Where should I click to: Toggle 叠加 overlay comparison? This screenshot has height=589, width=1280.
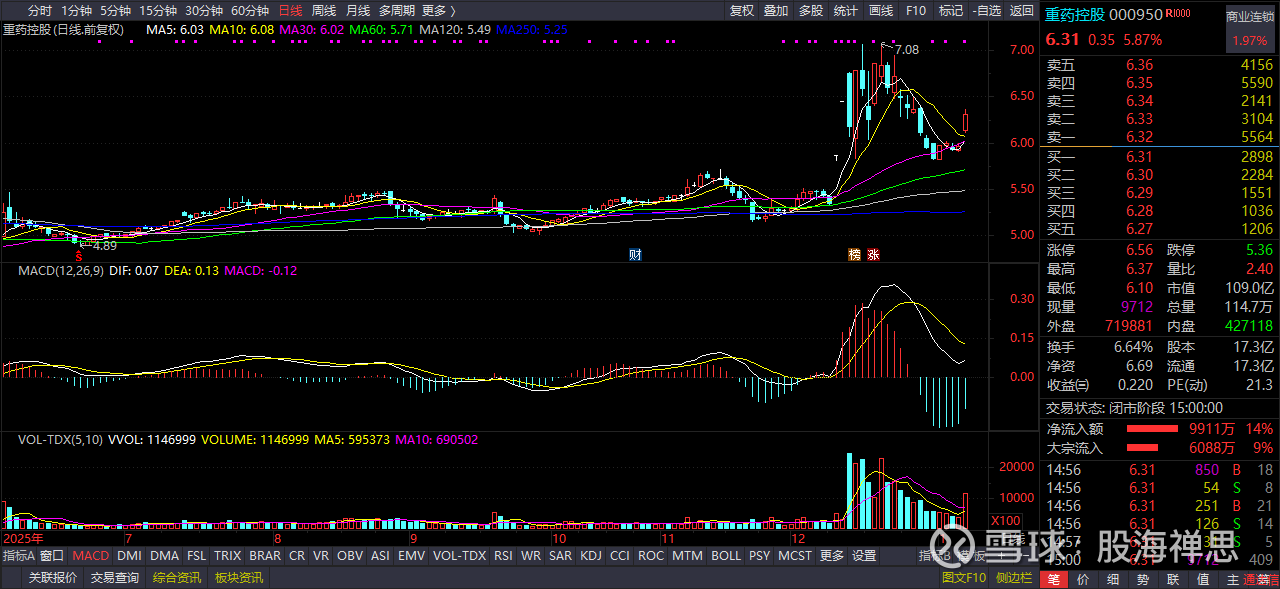coord(776,10)
